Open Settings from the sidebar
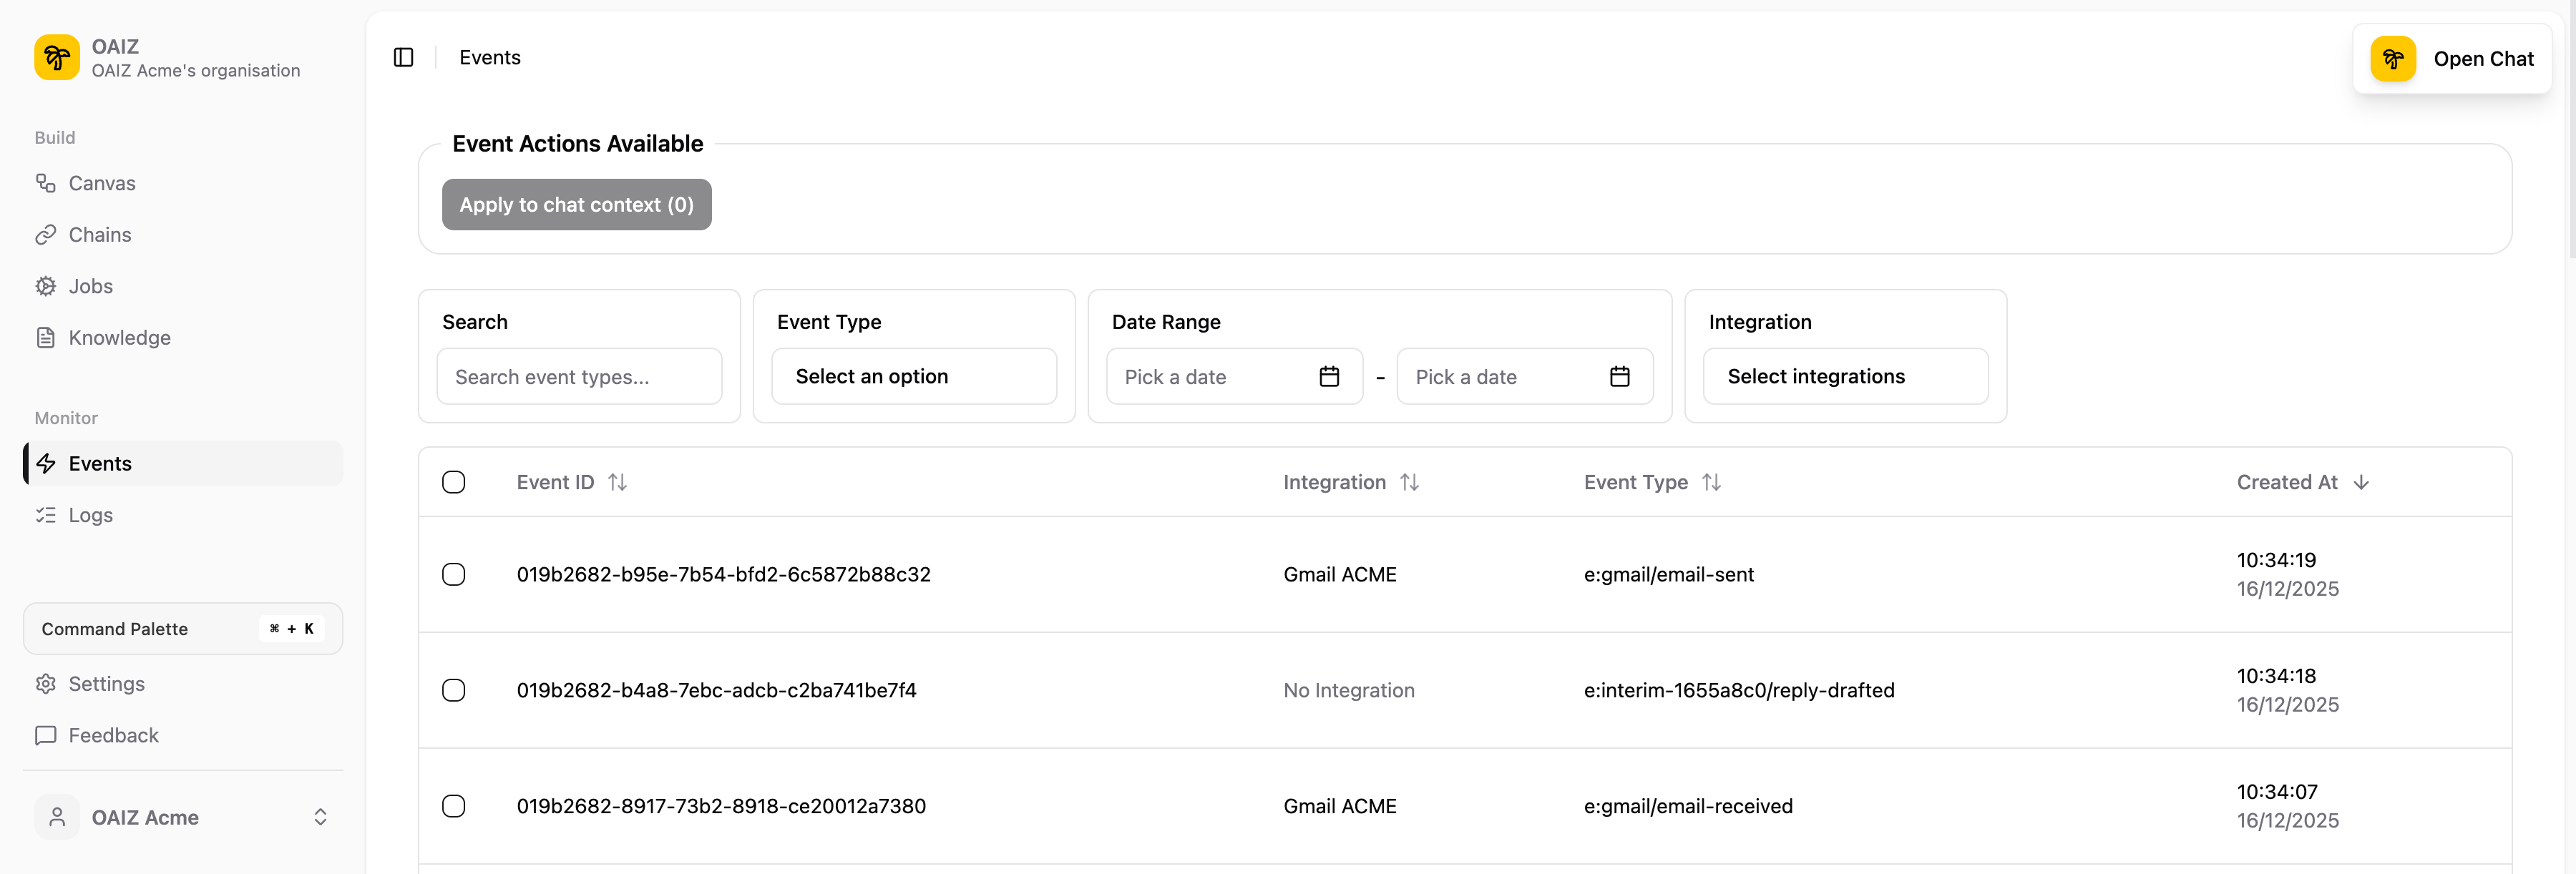The height and width of the screenshot is (874, 2576). tap(107, 683)
